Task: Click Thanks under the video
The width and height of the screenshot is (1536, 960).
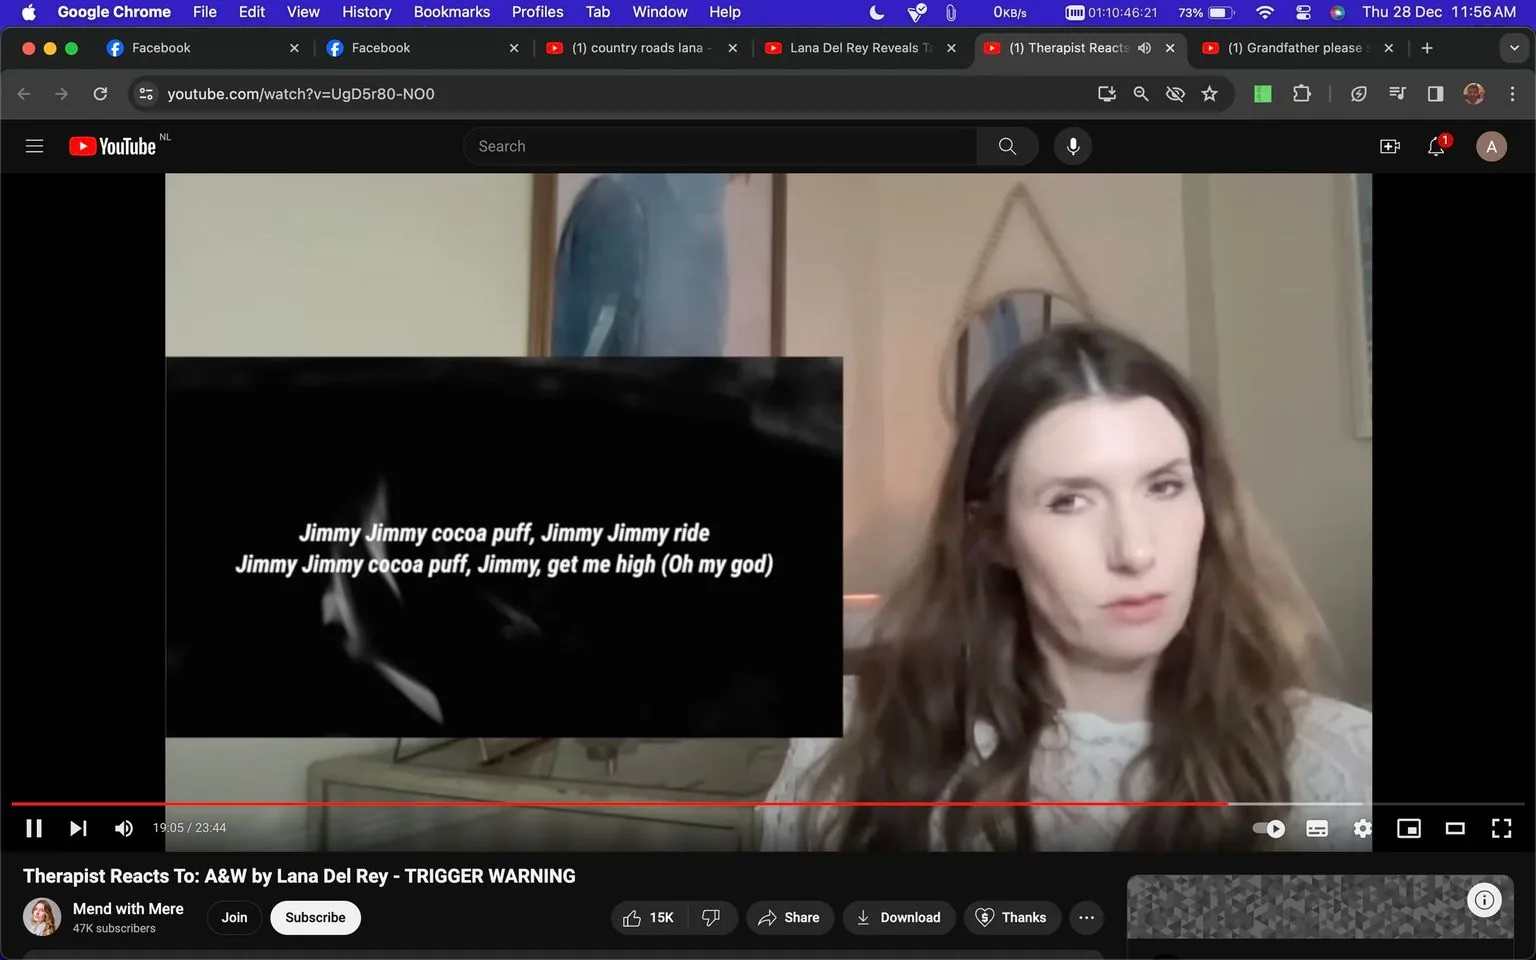Action: point(1012,917)
